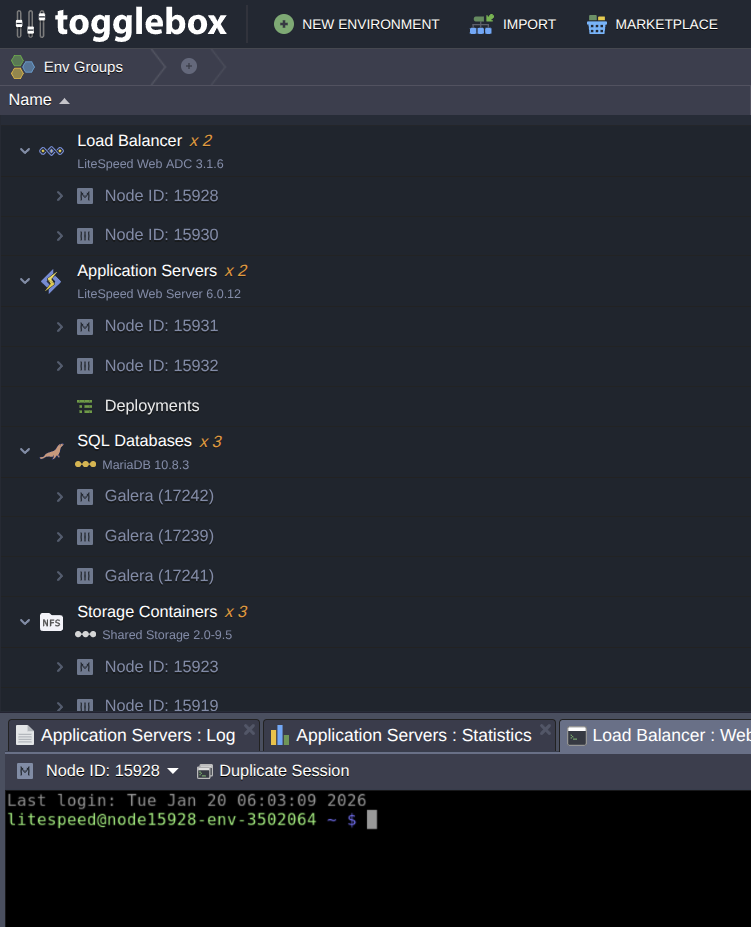Viewport: 751px width, 927px height.
Task: Click Duplicate Session
Action: pyautogui.click(x=273, y=771)
